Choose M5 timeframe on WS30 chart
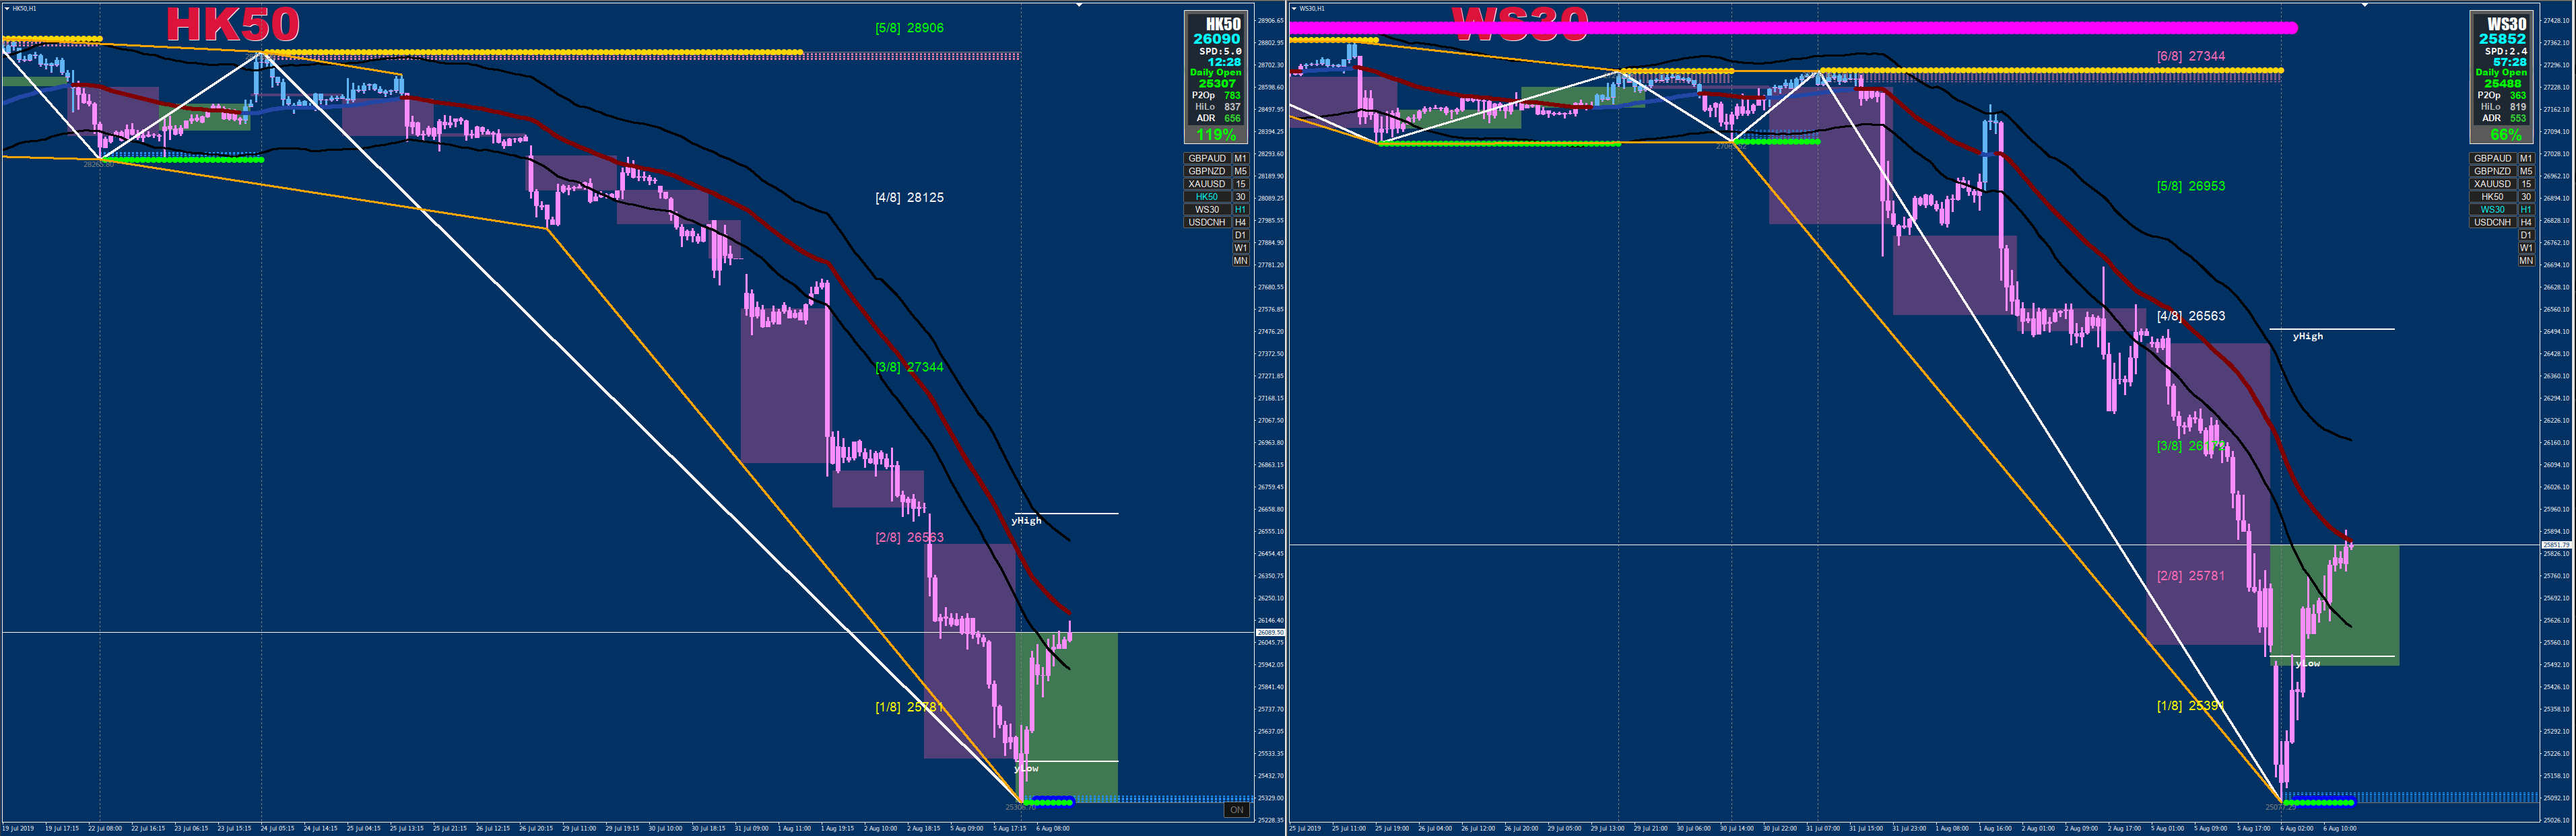Image resolution: width=2576 pixels, height=836 pixels. tap(2526, 171)
